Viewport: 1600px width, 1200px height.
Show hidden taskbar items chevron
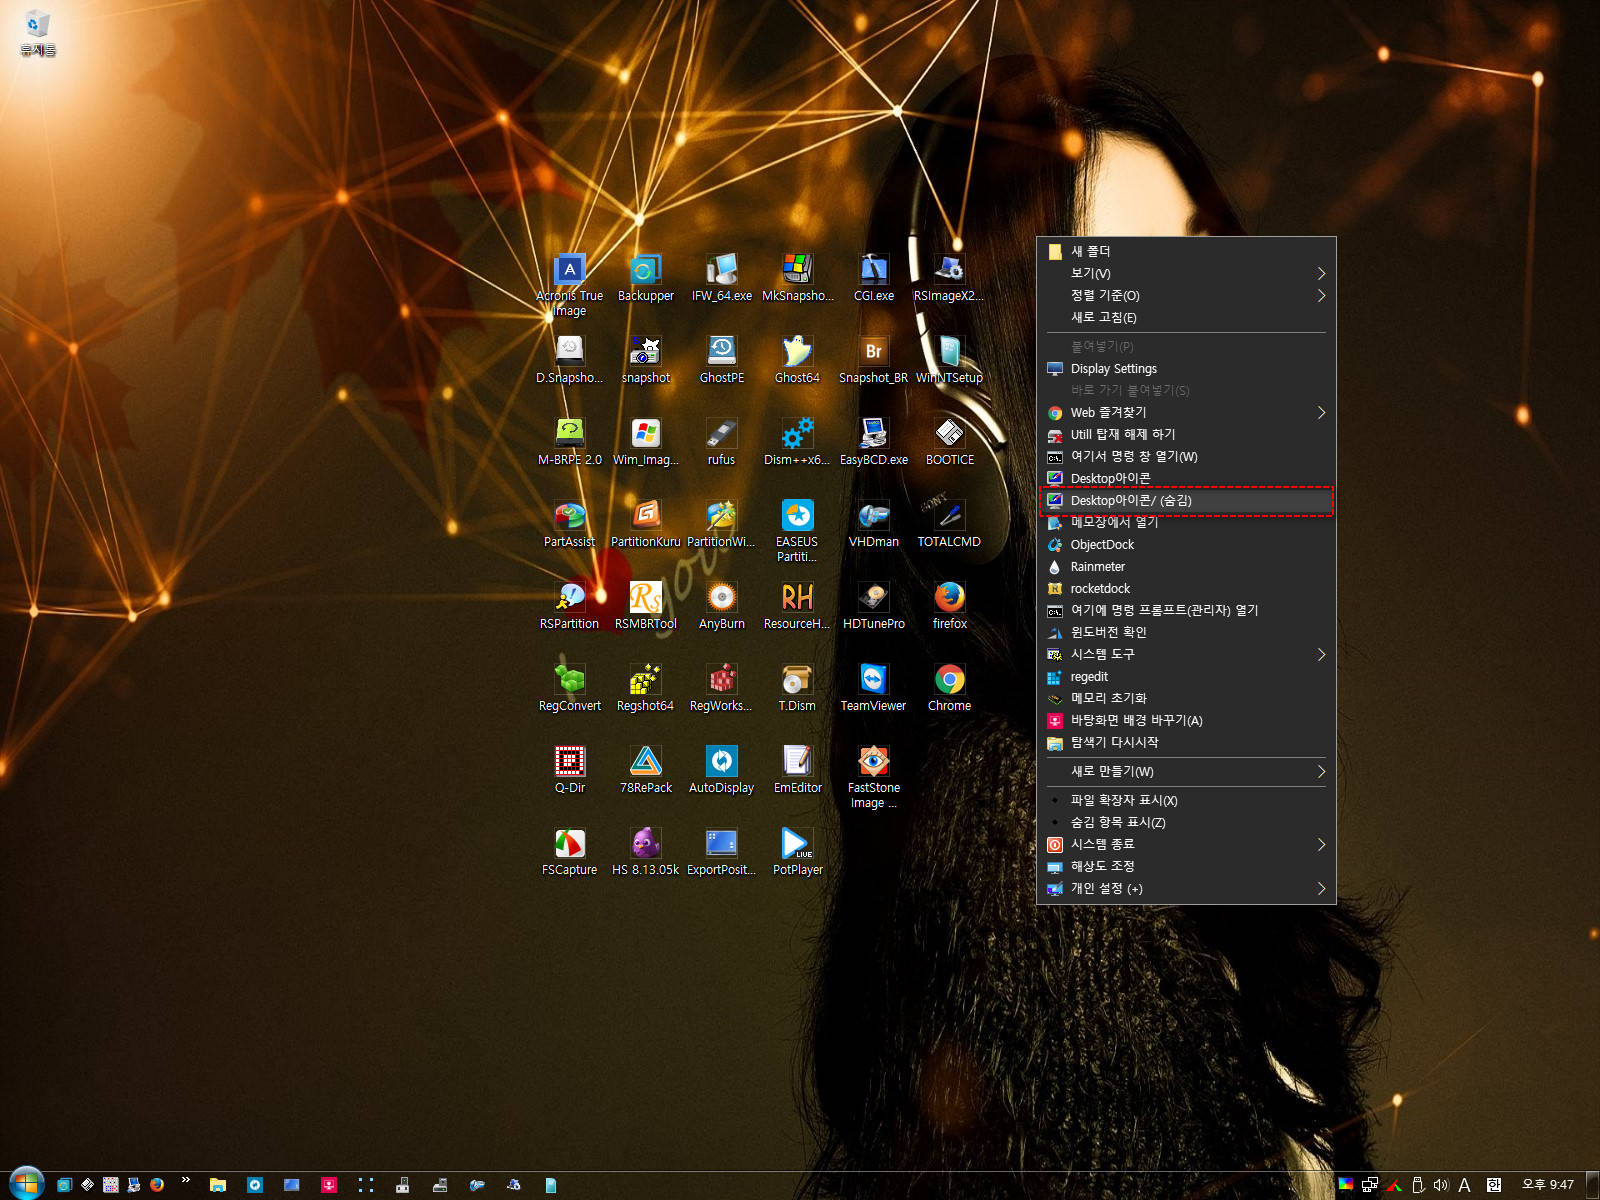pyautogui.click(x=185, y=1181)
